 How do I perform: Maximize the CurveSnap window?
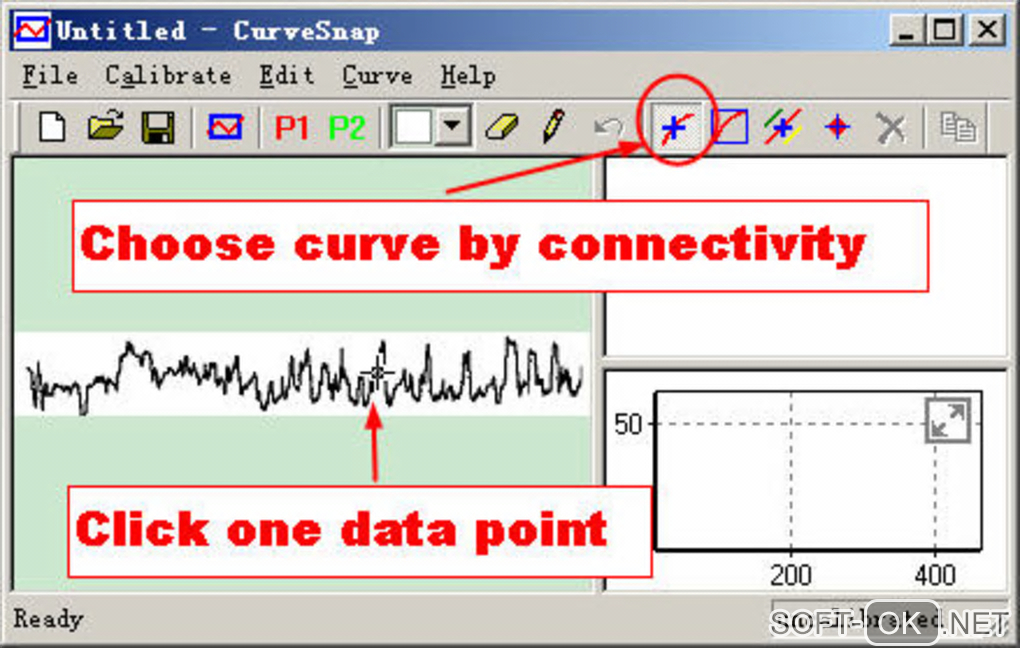pyautogui.click(x=945, y=30)
